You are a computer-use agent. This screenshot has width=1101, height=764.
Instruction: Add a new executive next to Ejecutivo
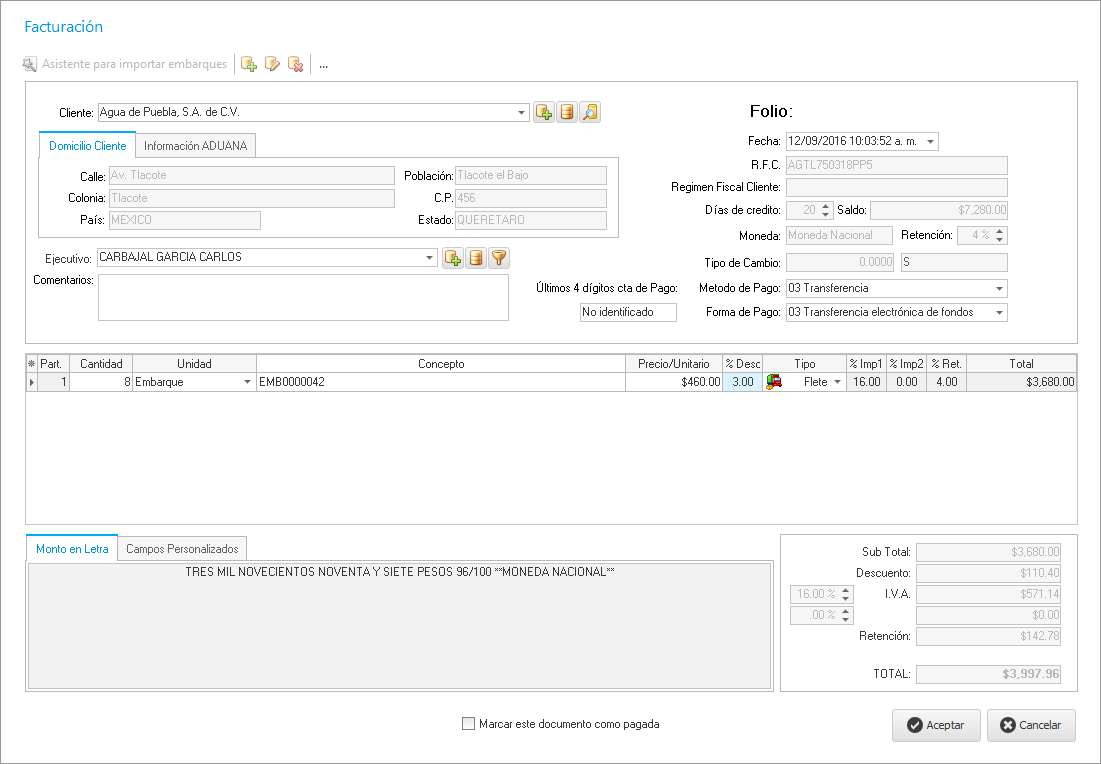pos(452,258)
